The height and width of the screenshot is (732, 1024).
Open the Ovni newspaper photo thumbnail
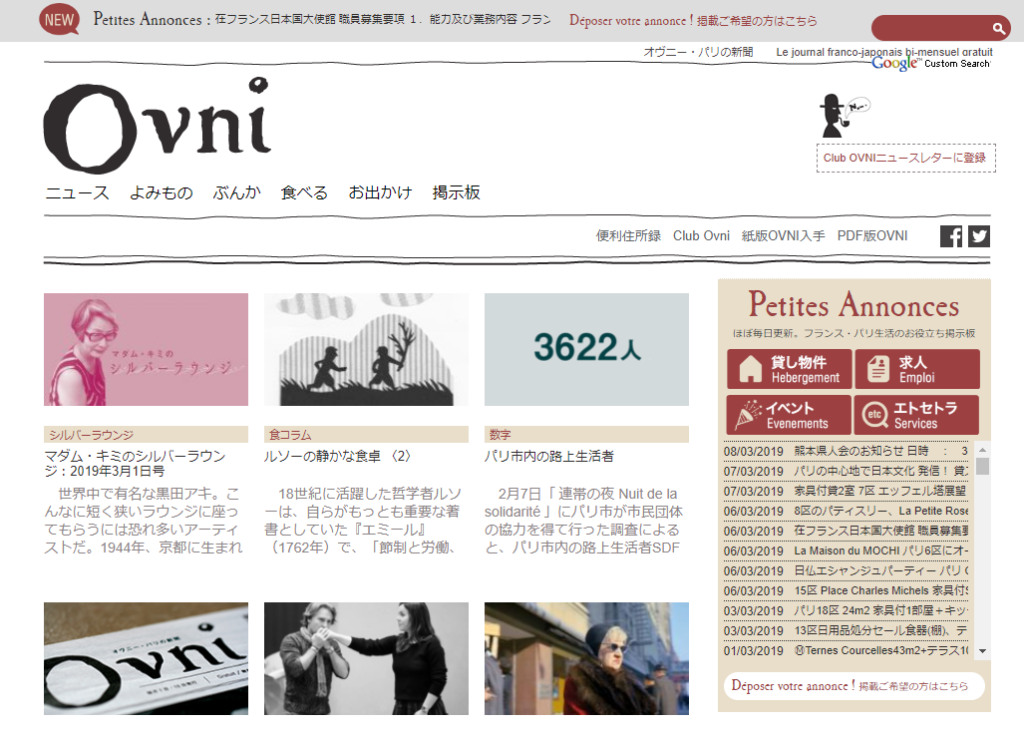[146, 658]
